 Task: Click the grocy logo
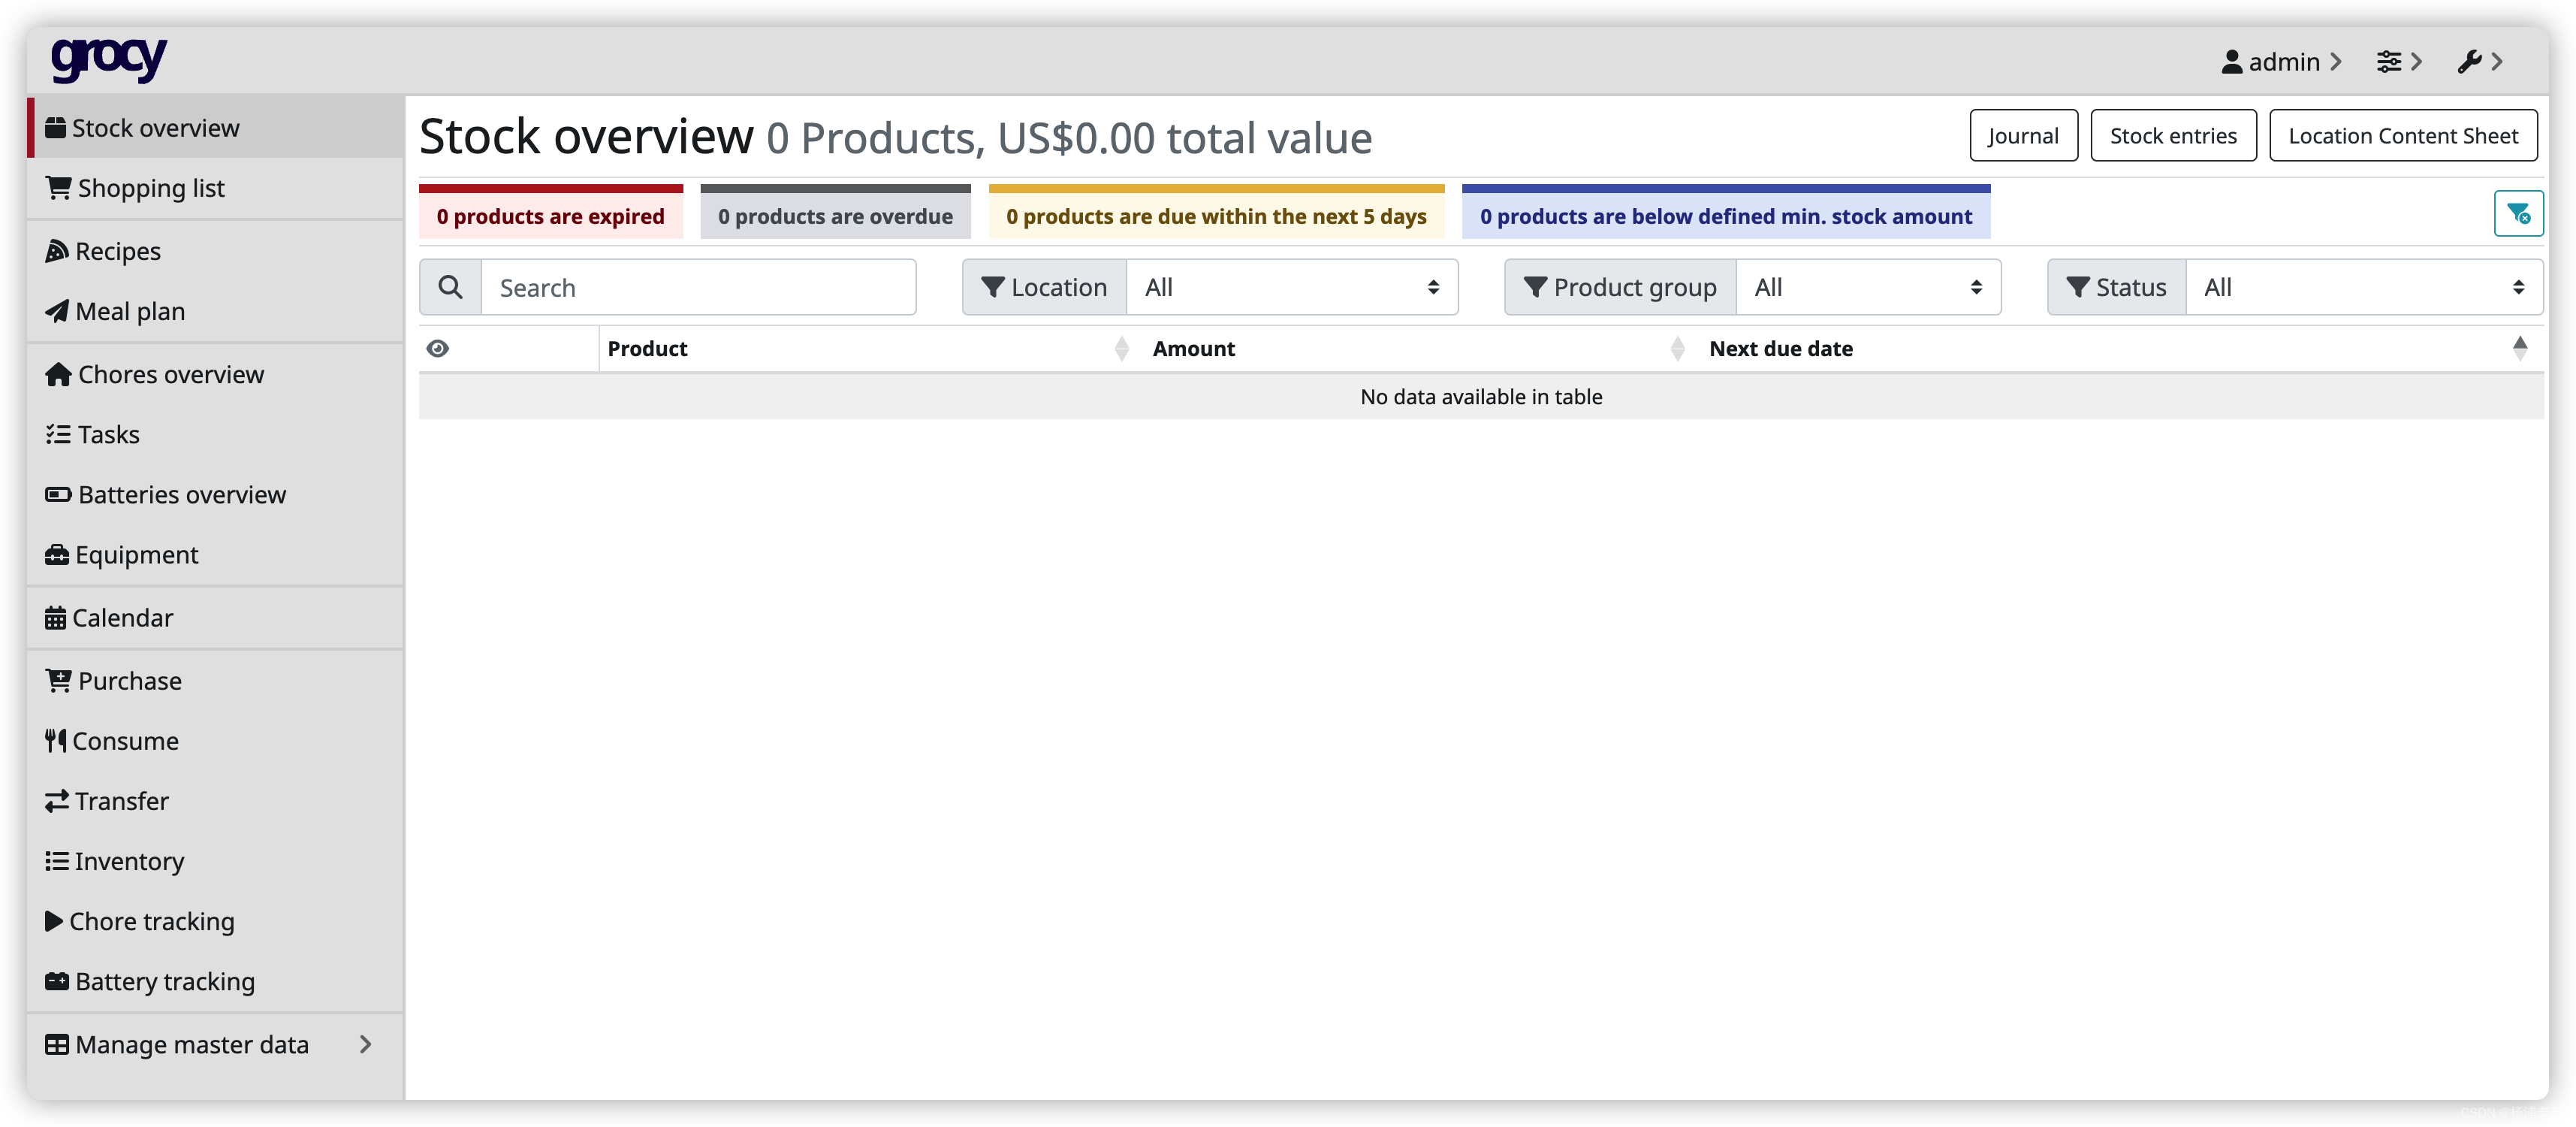(109, 60)
